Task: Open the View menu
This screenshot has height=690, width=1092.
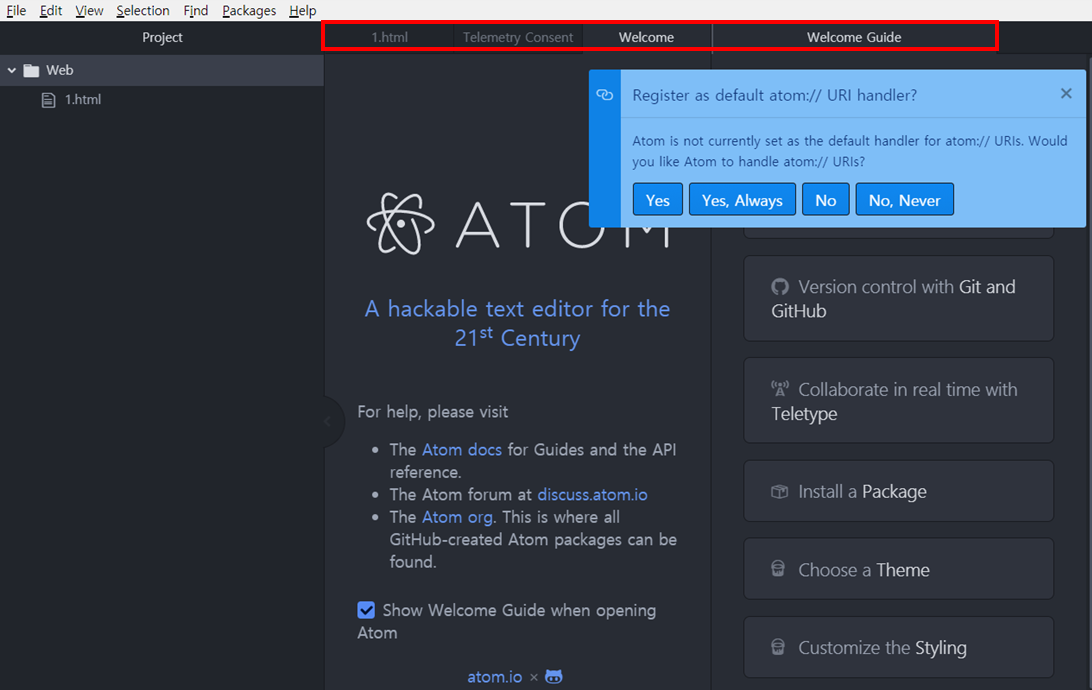Action: 89,10
